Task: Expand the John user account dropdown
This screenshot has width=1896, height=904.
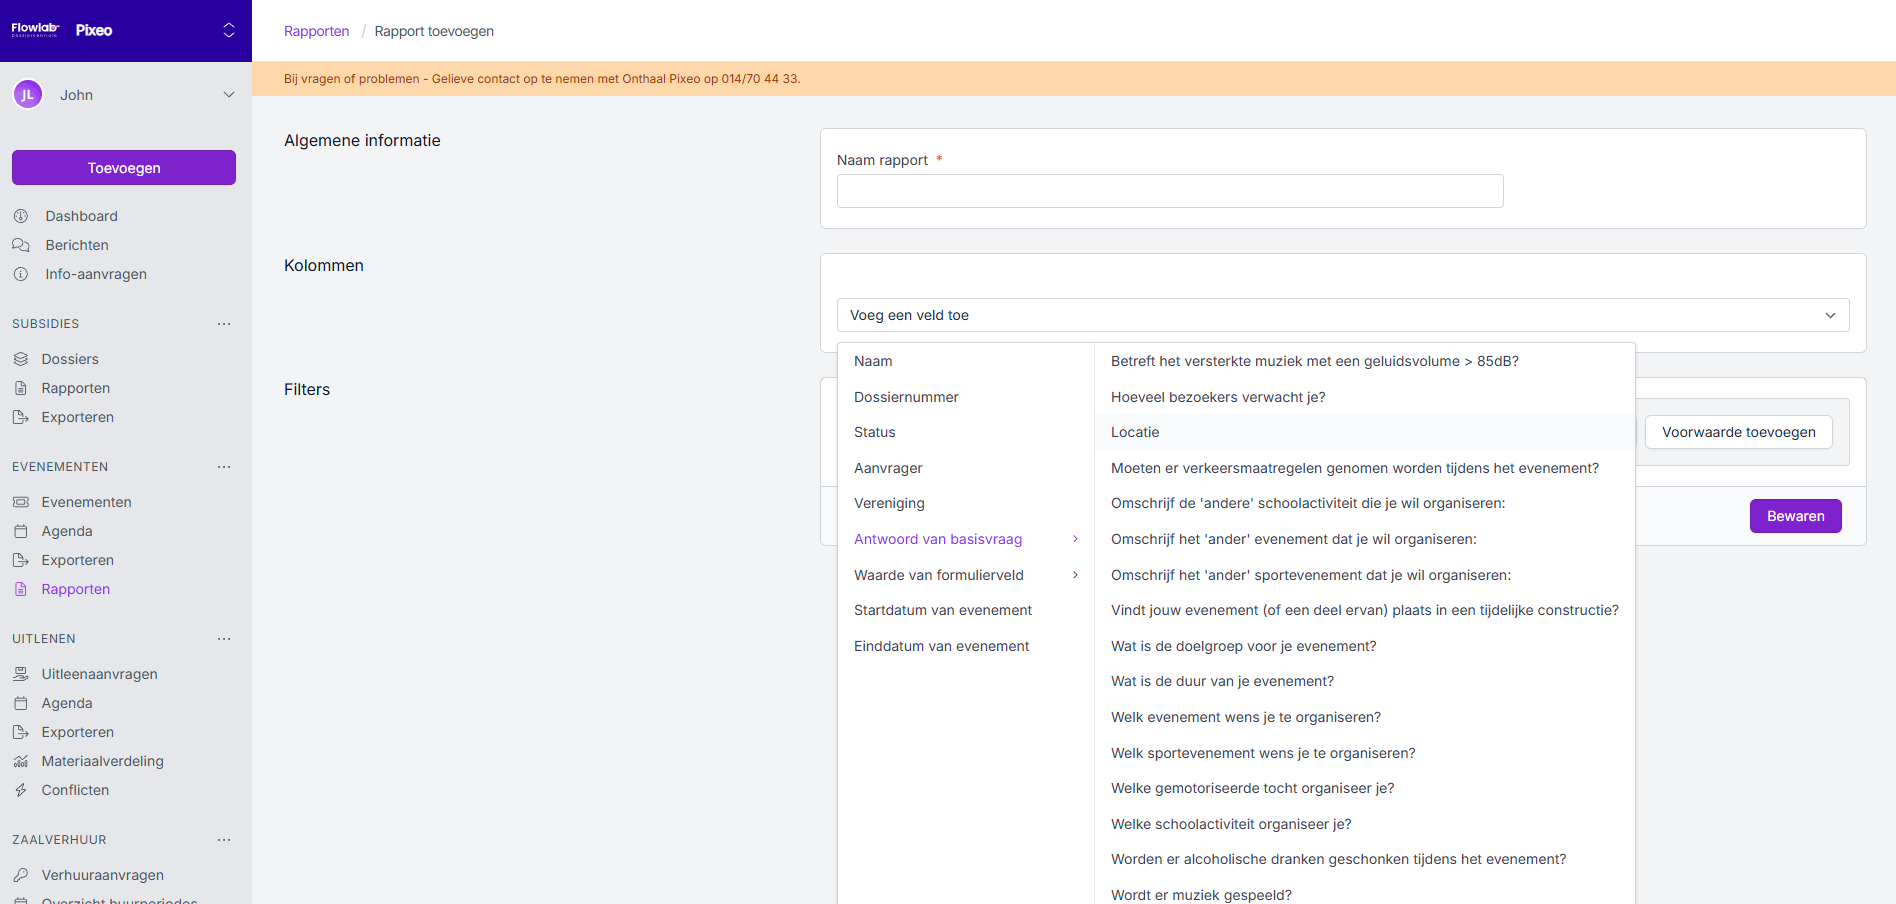Action: click(x=228, y=95)
